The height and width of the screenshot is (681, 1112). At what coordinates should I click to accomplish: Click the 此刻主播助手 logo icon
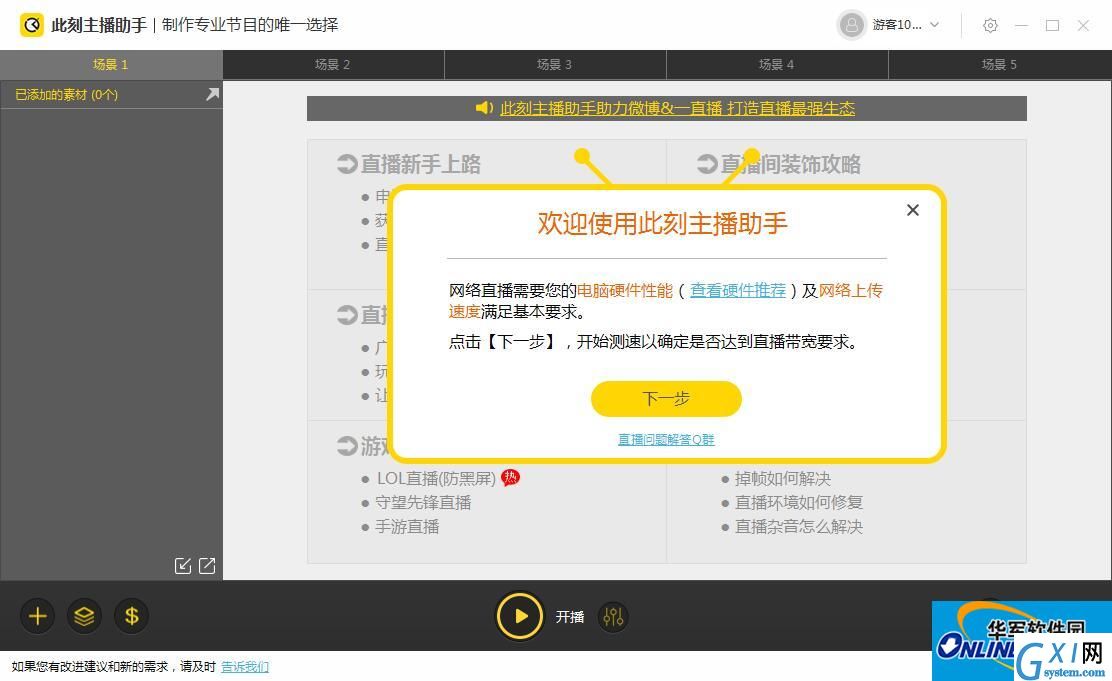point(31,25)
